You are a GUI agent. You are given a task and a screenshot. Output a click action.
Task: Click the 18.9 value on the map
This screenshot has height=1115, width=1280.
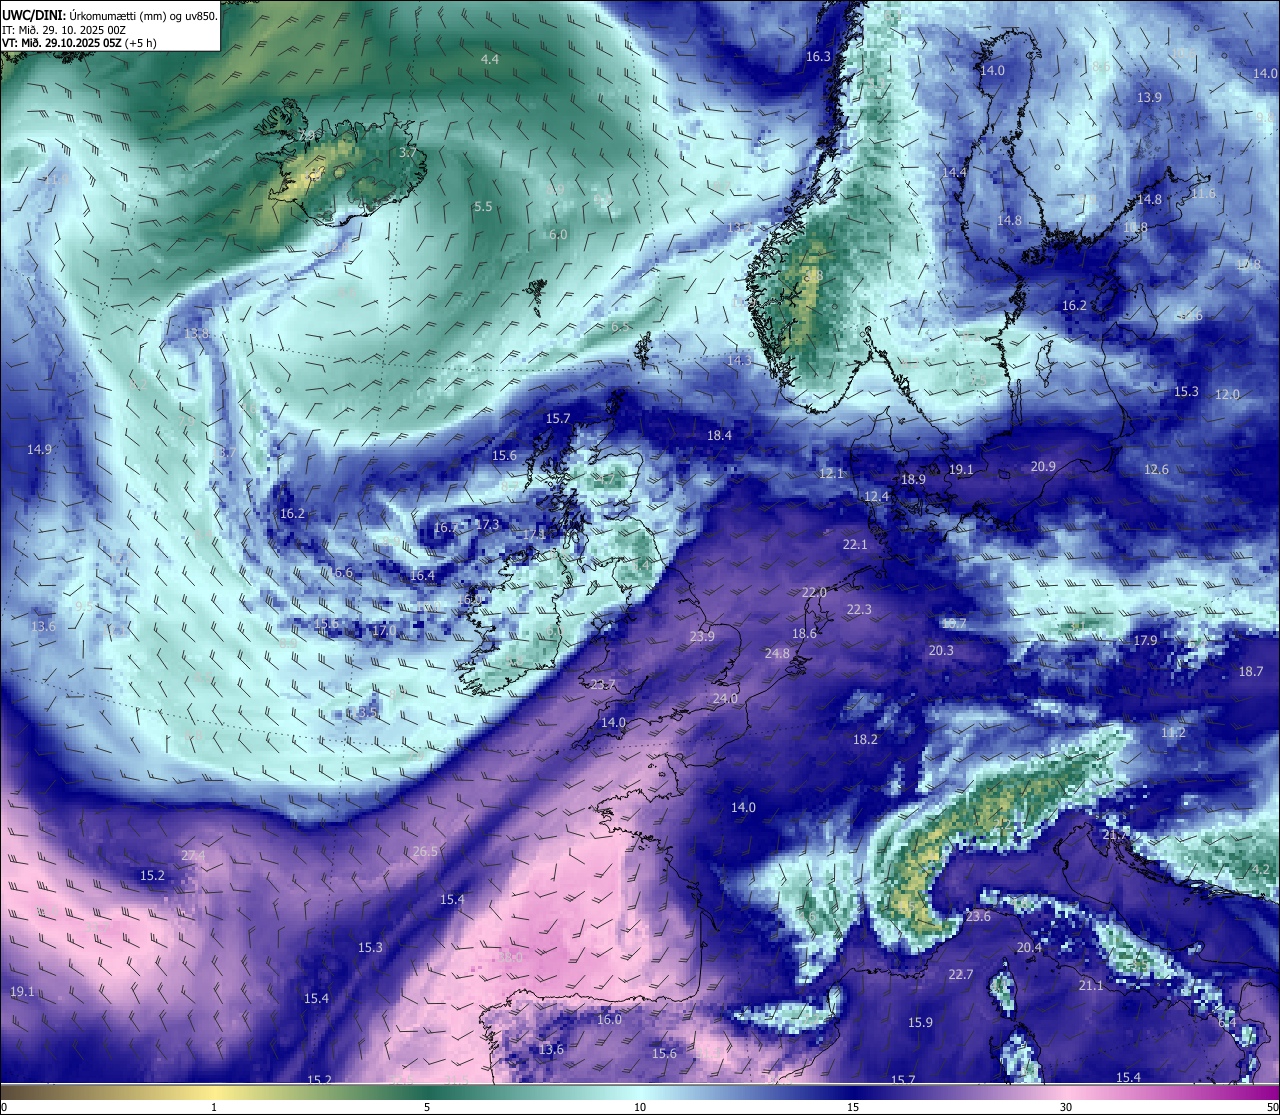[x=913, y=480]
